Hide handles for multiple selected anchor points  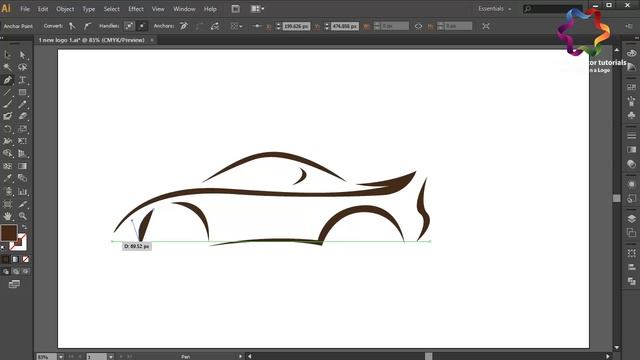pyautogui.click(x=142, y=26)
